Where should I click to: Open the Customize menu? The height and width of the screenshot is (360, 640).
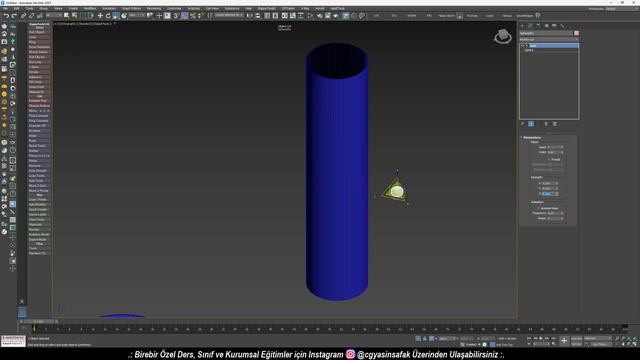(x=174, y=8)
